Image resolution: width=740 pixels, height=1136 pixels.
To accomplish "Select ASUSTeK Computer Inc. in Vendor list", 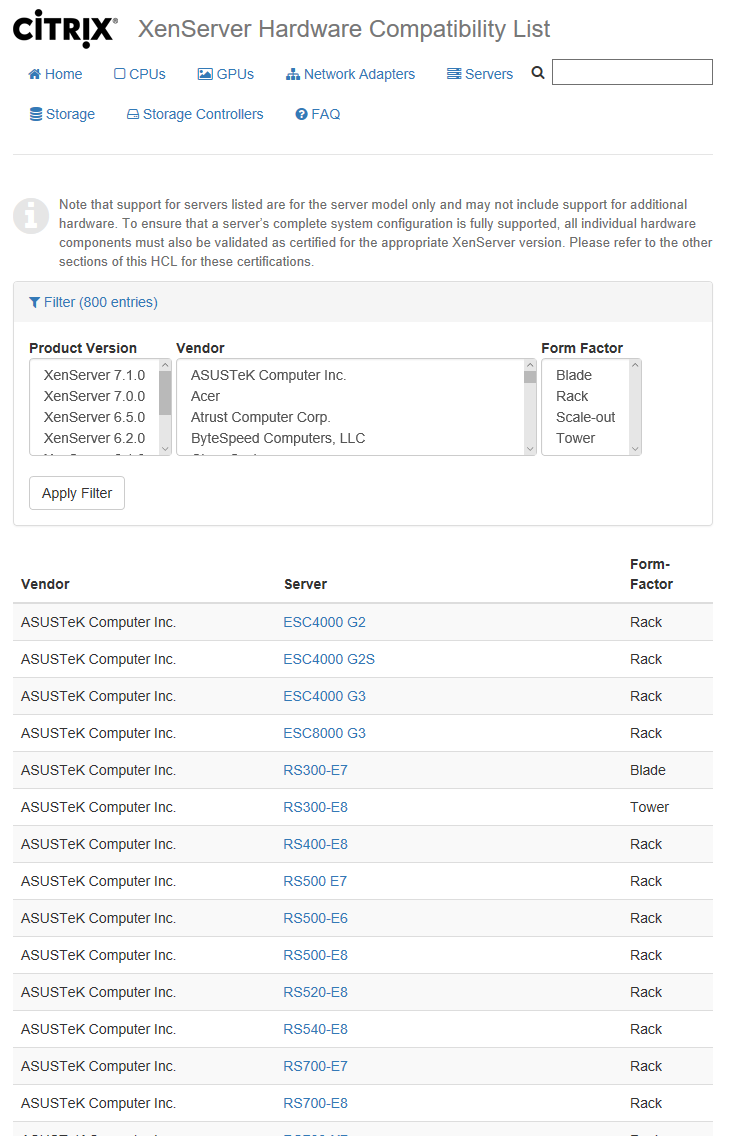I will (x=268, y=375).
